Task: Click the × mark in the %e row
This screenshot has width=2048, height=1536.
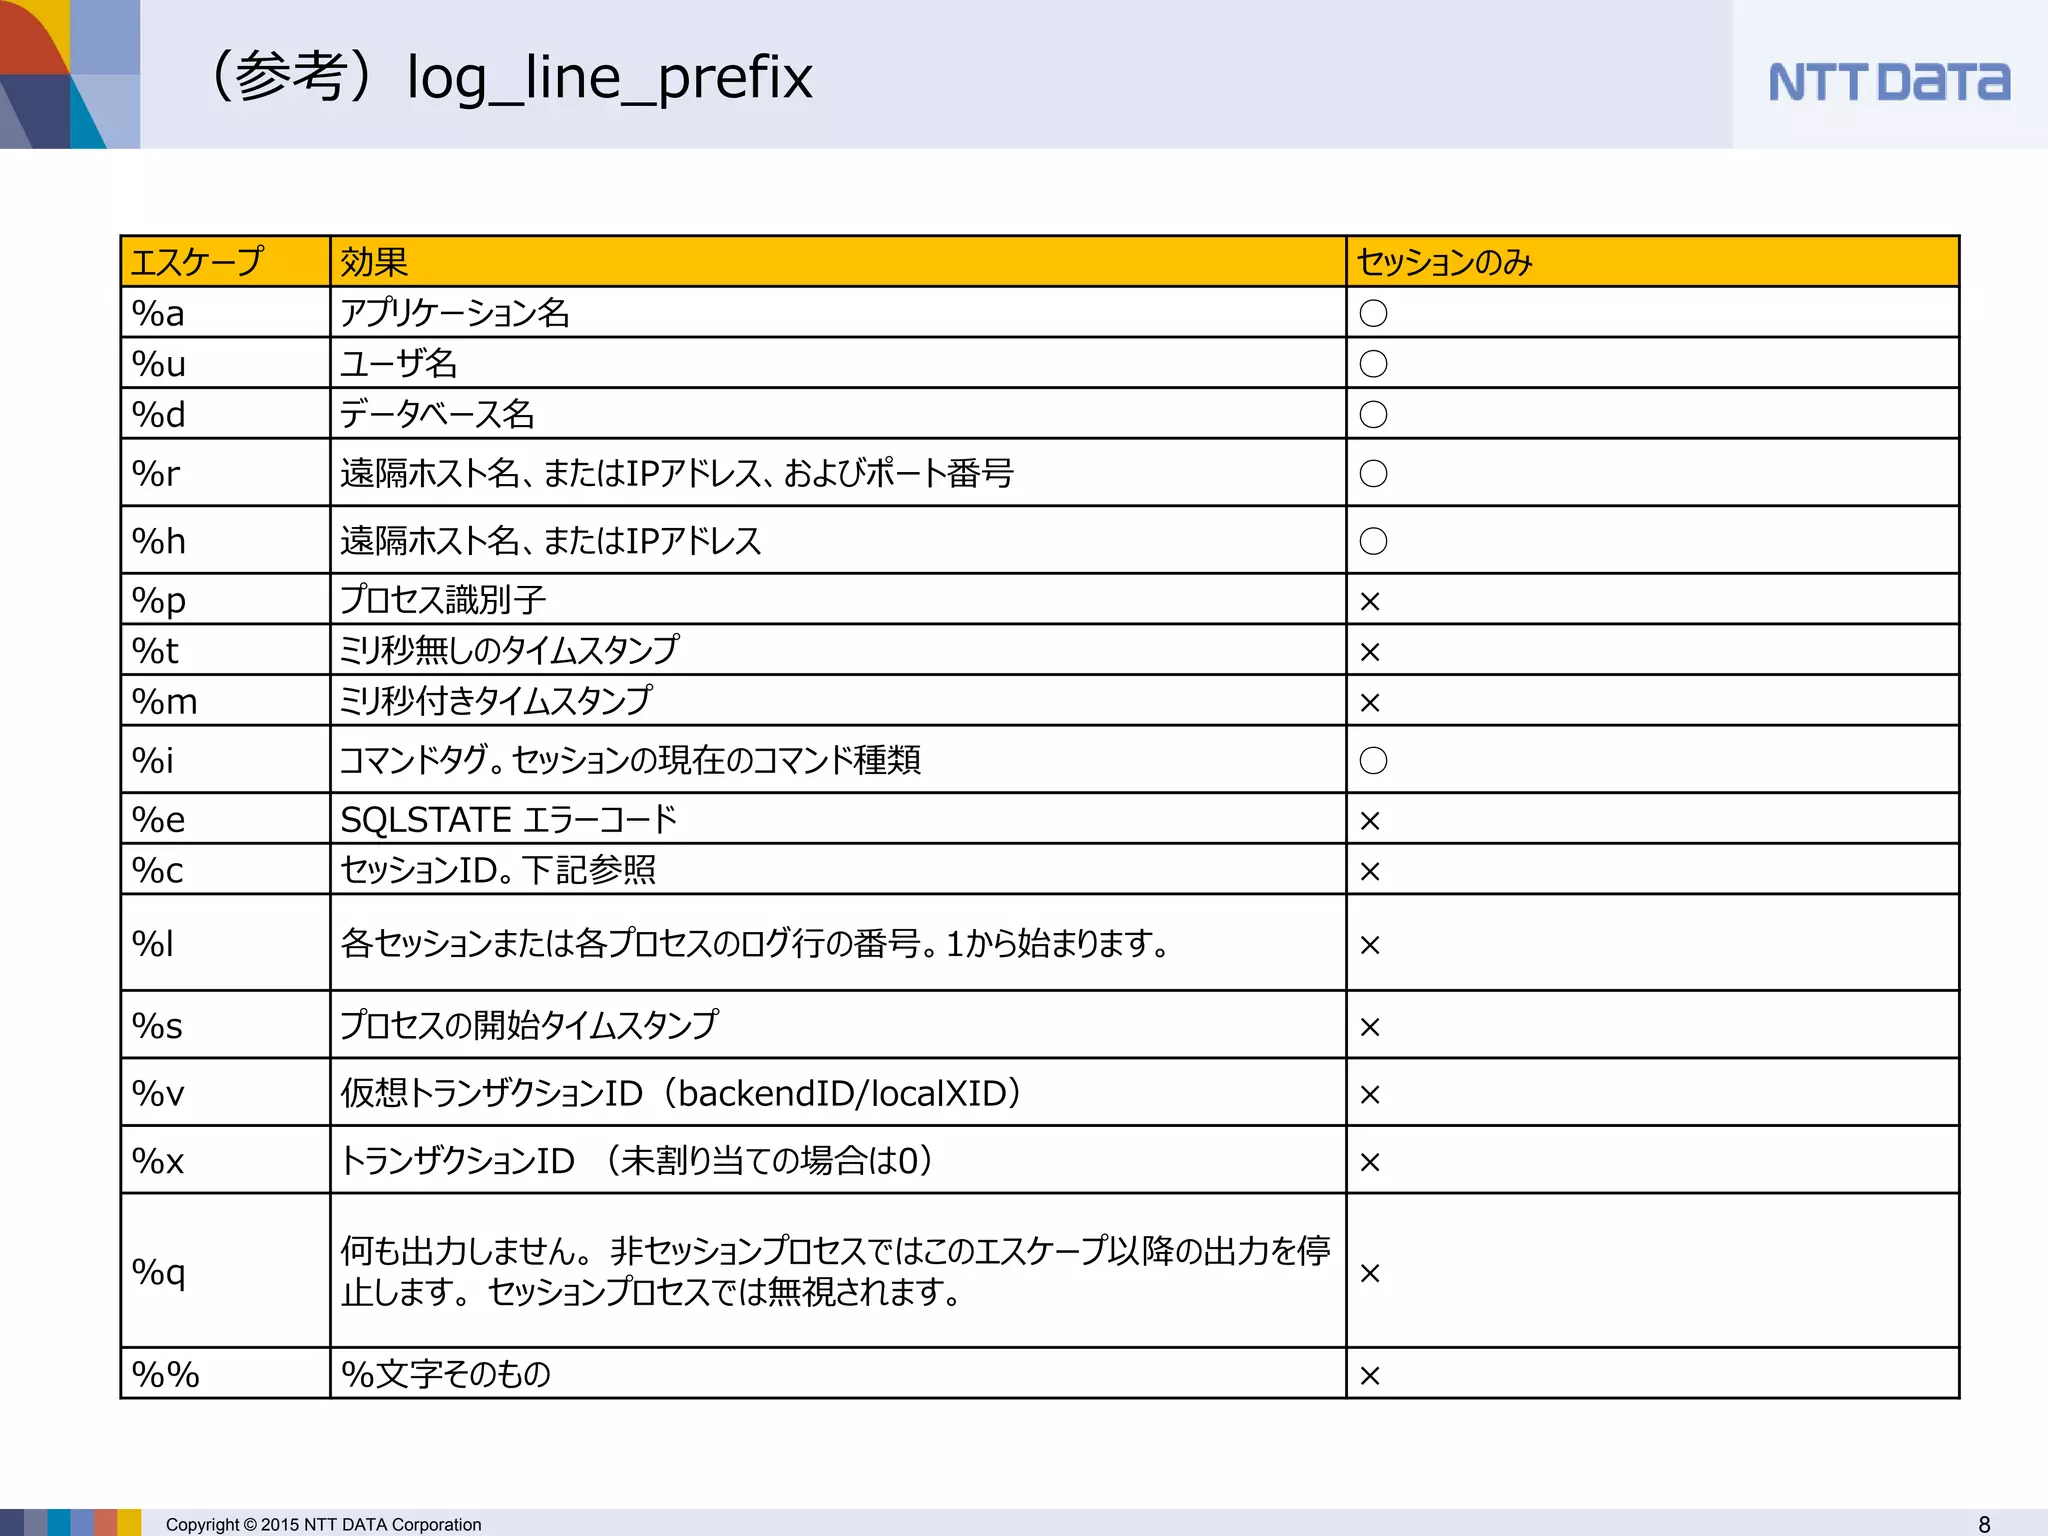Action: click(1370, 821)
